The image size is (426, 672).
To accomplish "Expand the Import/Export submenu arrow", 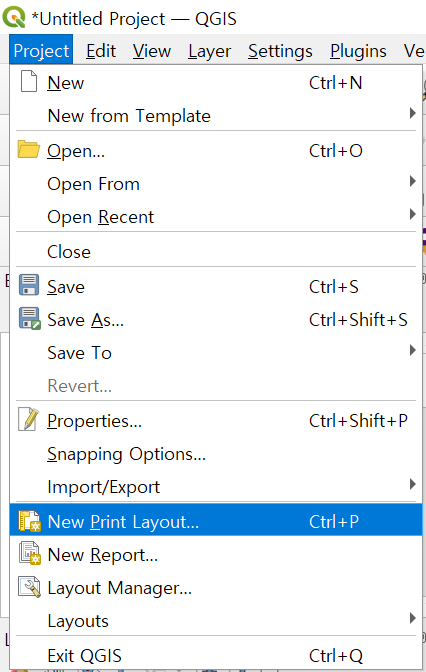I will (412, 484).
